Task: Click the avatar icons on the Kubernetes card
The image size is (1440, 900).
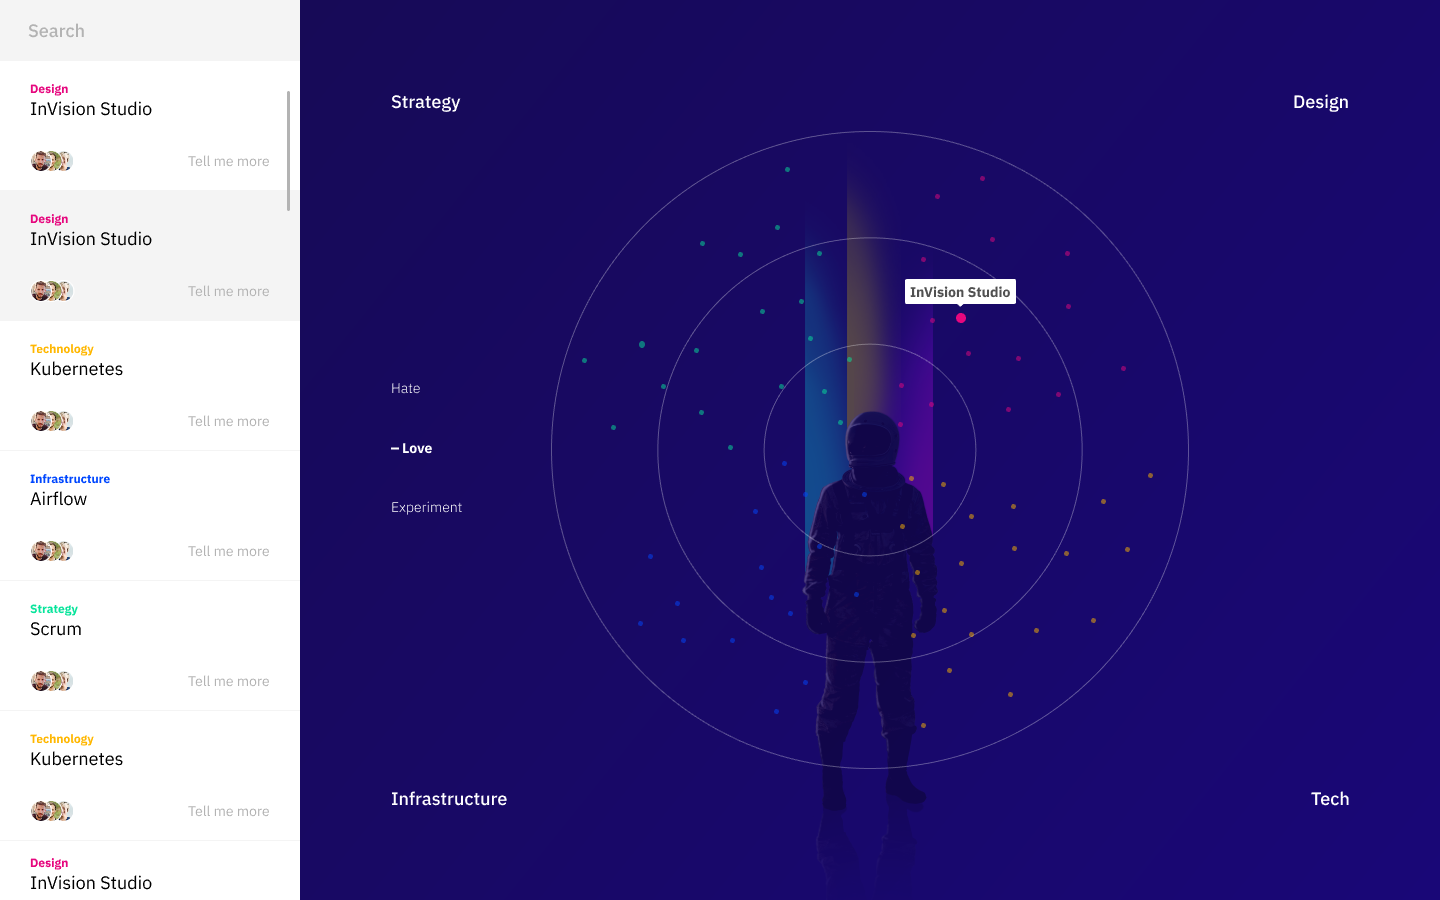Action: [51, 420]
